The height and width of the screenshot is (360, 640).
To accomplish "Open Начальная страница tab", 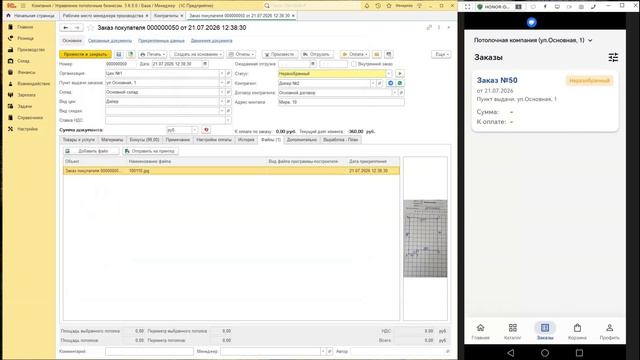I will (x=30, y=16).
